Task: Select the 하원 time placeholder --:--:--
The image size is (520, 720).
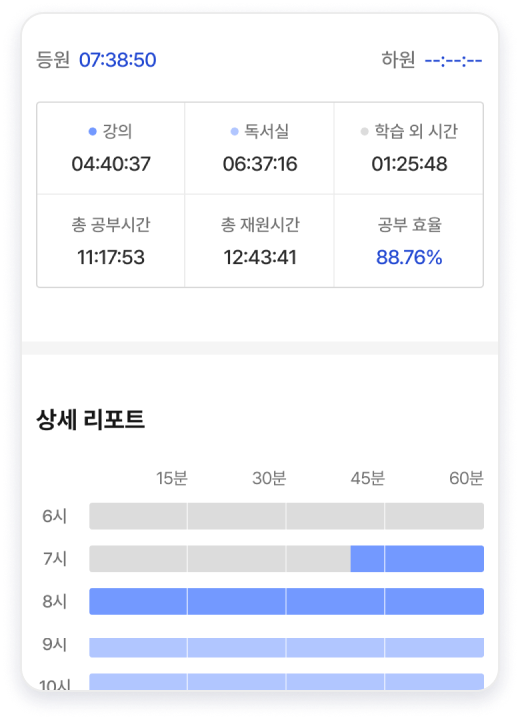Action: pos(453,60)
